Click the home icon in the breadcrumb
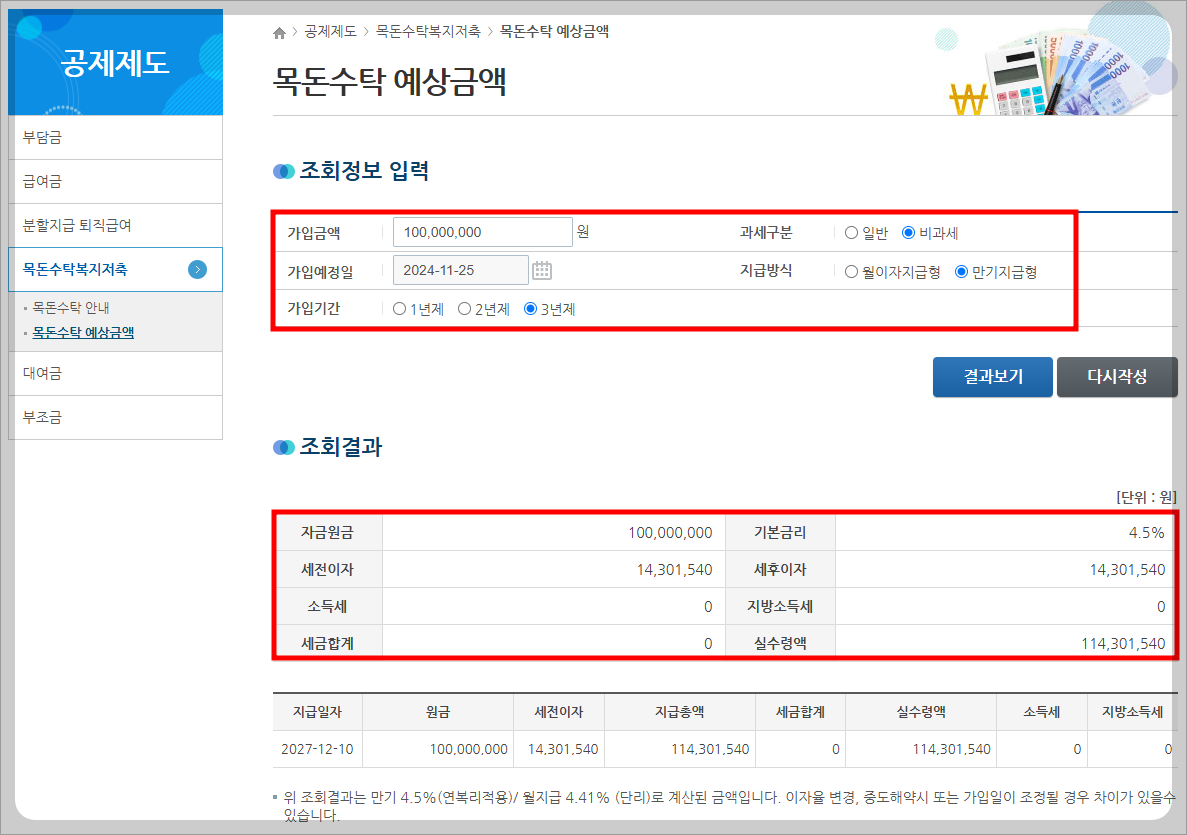The width and height of the screenshot is (1187, 835). click(x=279, y=31)
